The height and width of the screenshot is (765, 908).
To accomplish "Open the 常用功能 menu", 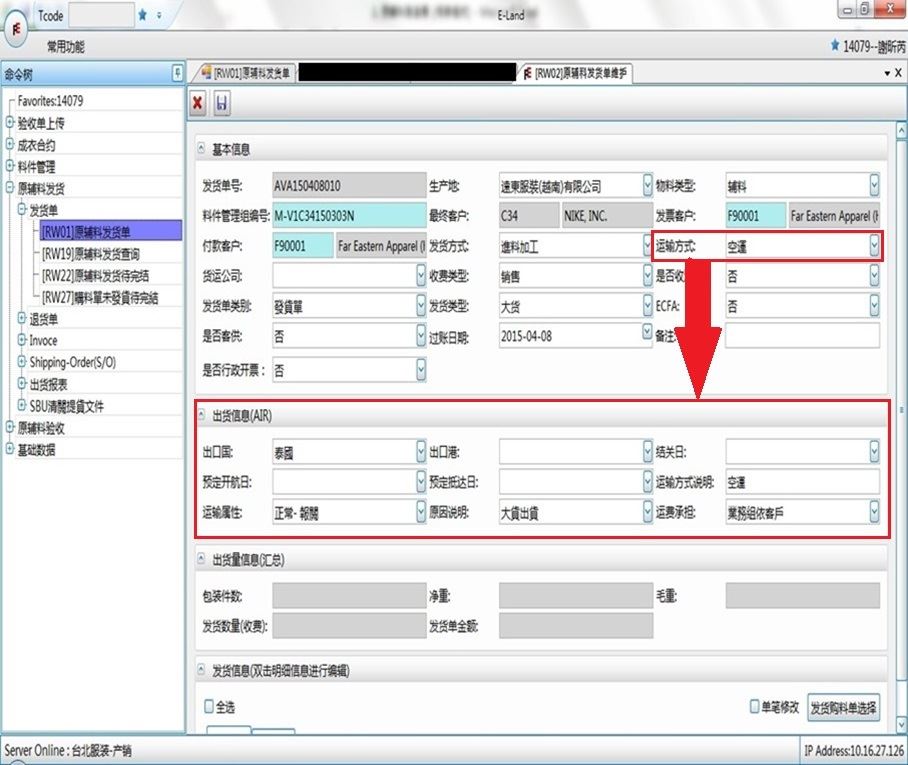I will coord(66,46).
